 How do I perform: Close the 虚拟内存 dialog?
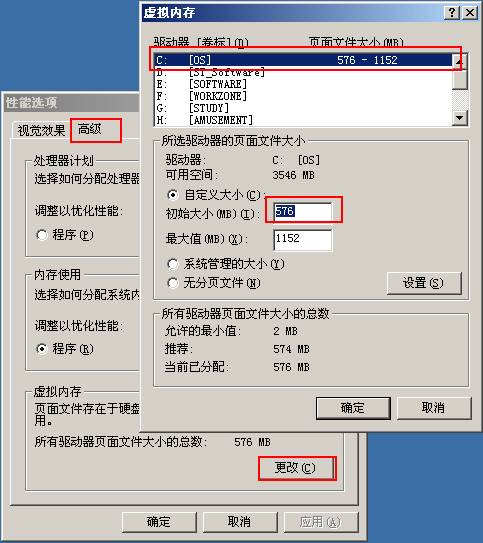[x=470, y=13]
